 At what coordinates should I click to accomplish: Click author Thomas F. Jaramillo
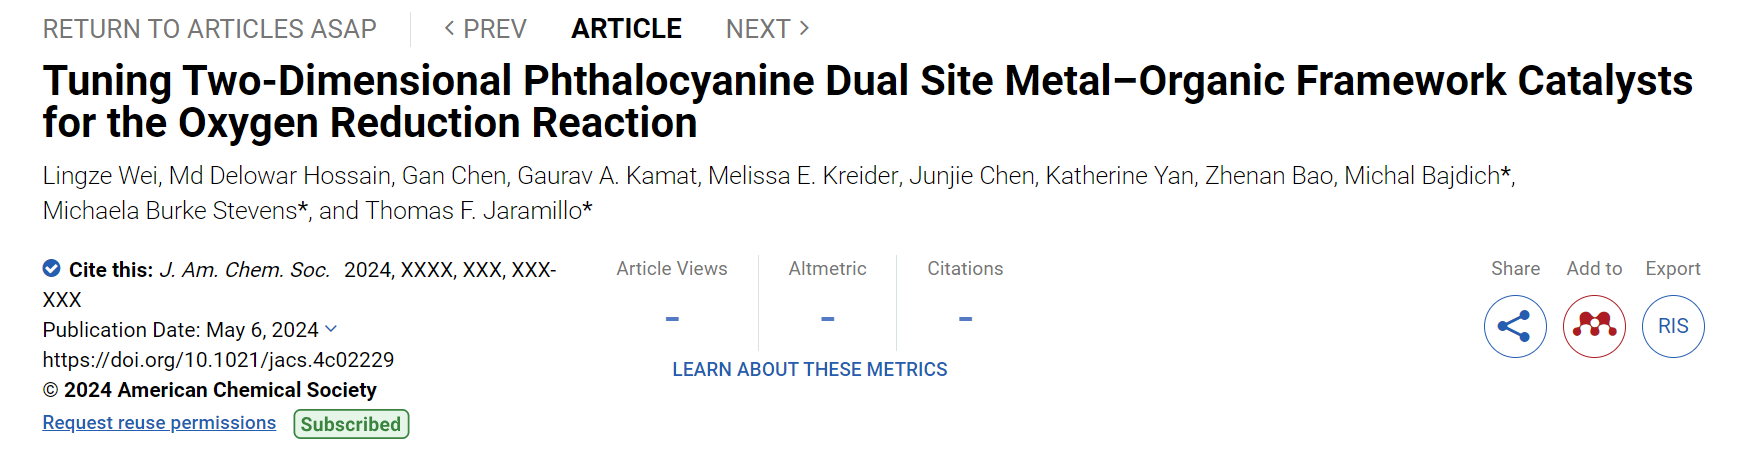pyautogui.click(x=474, y=211)
